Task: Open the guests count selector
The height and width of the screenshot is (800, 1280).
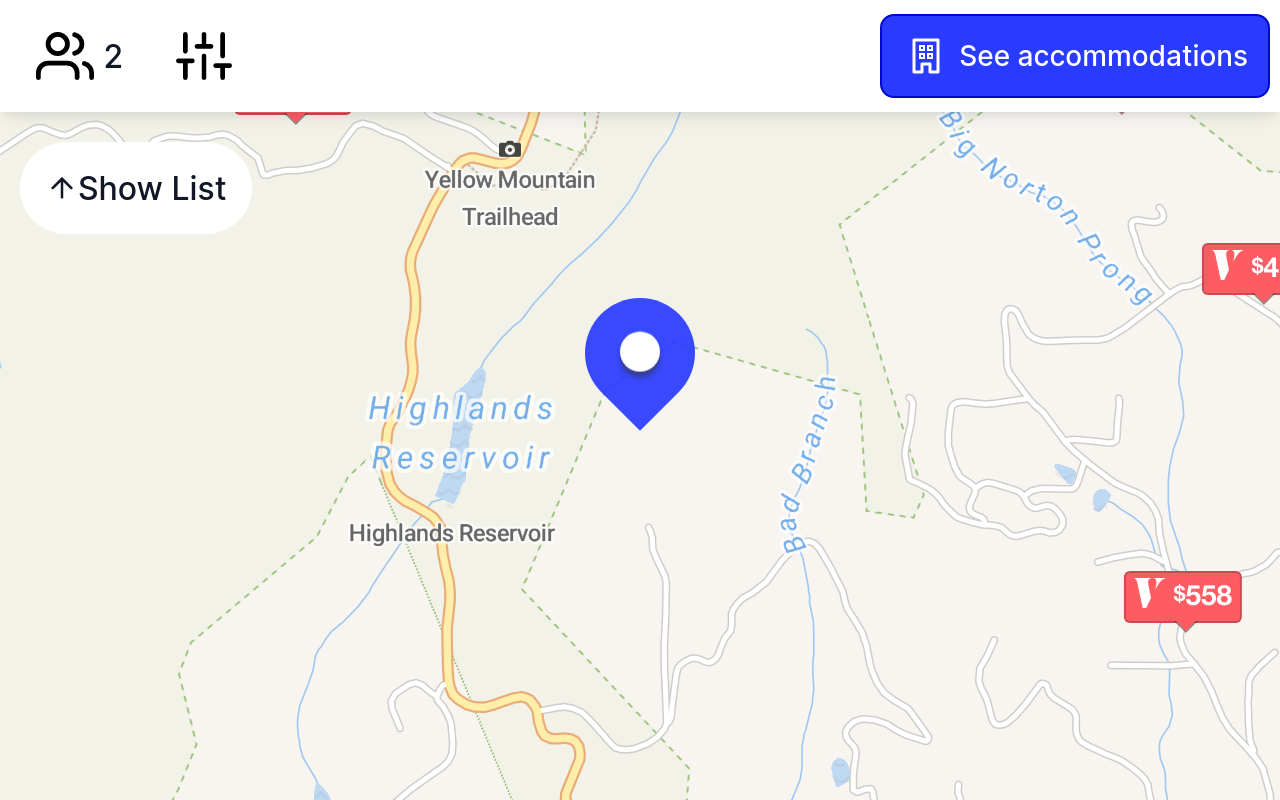Action: click(79, 56)
